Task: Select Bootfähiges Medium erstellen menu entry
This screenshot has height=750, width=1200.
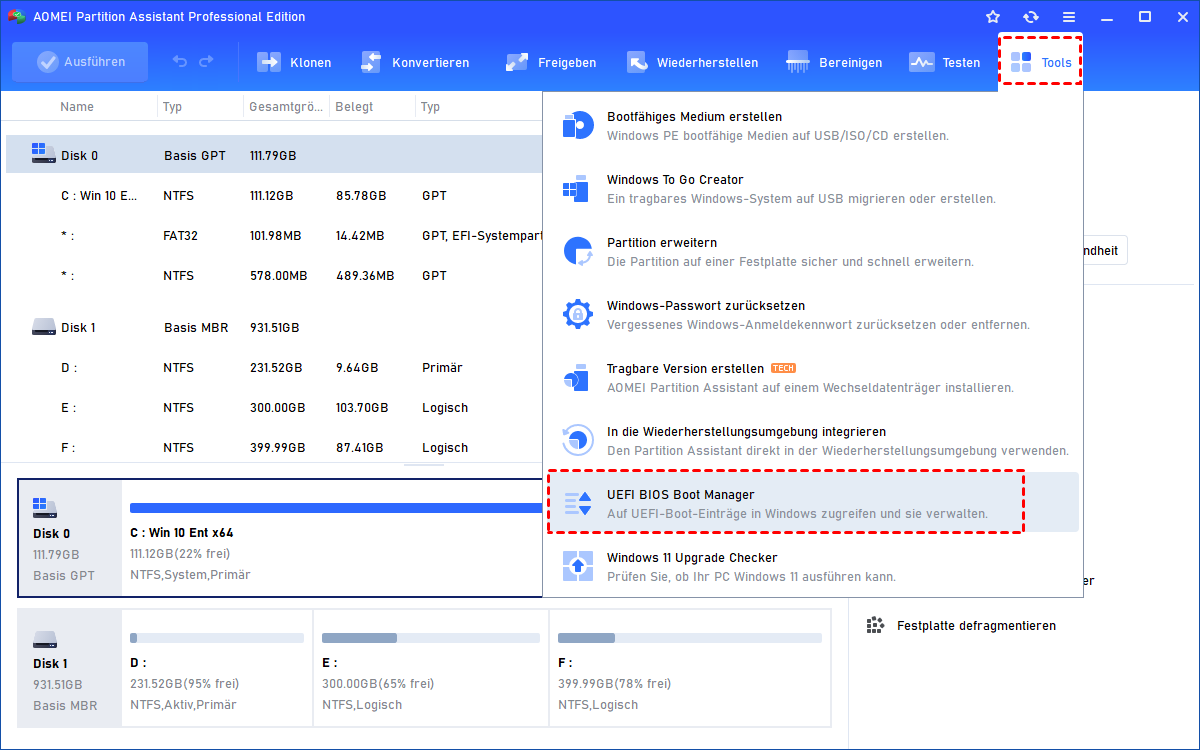Action: [x=812, y=126]
